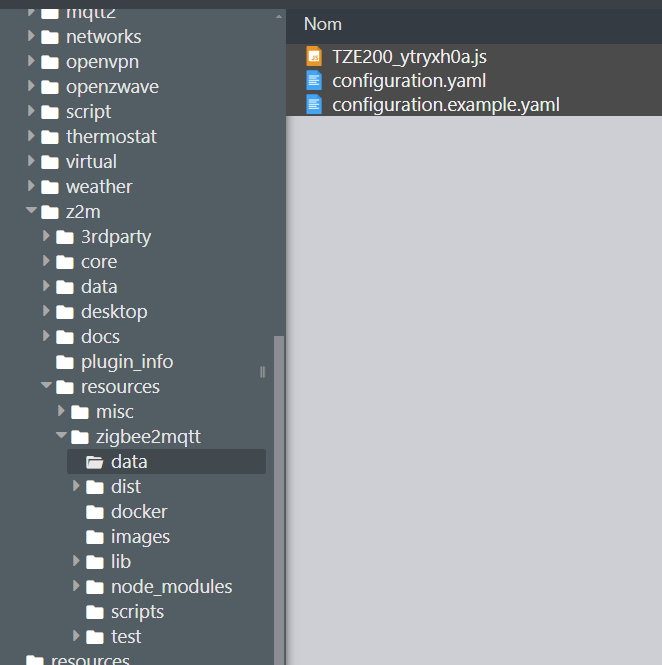This screenshot has width=662, height=665.
Task: Collapse the z2m folder
Action: pos(31,210)
